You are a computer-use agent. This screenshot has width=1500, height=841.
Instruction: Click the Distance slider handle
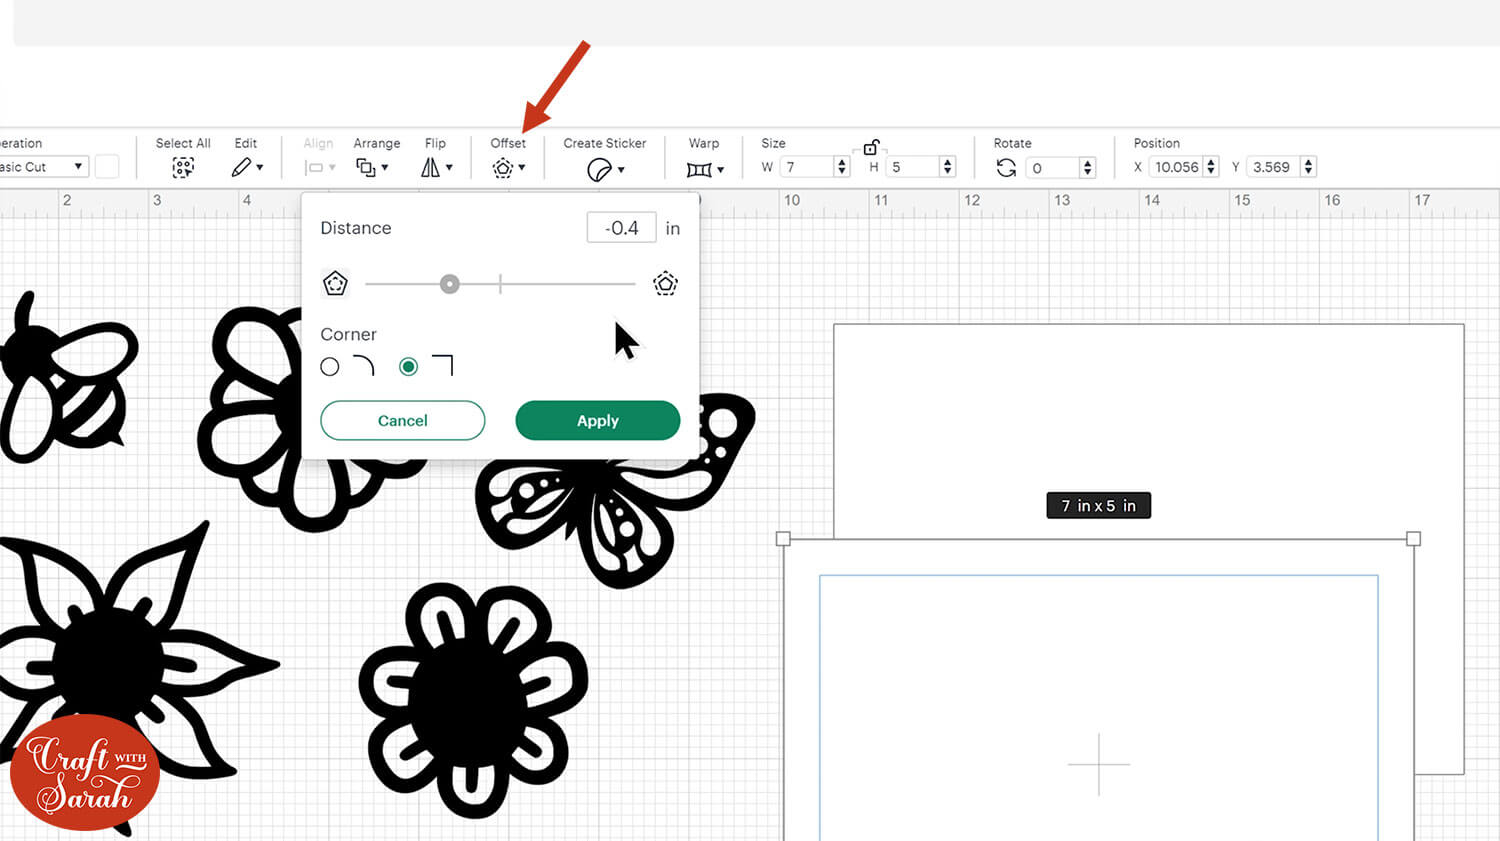(450, 284)
